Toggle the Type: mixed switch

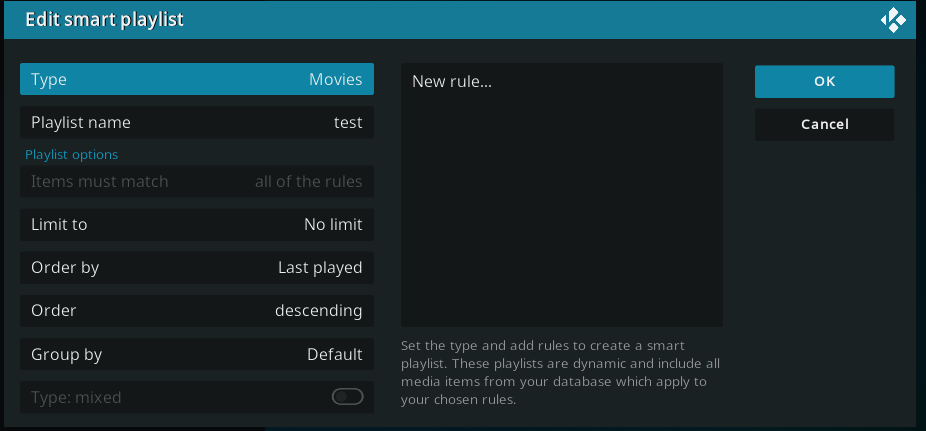pyautogui.click(x=347, y=397)
